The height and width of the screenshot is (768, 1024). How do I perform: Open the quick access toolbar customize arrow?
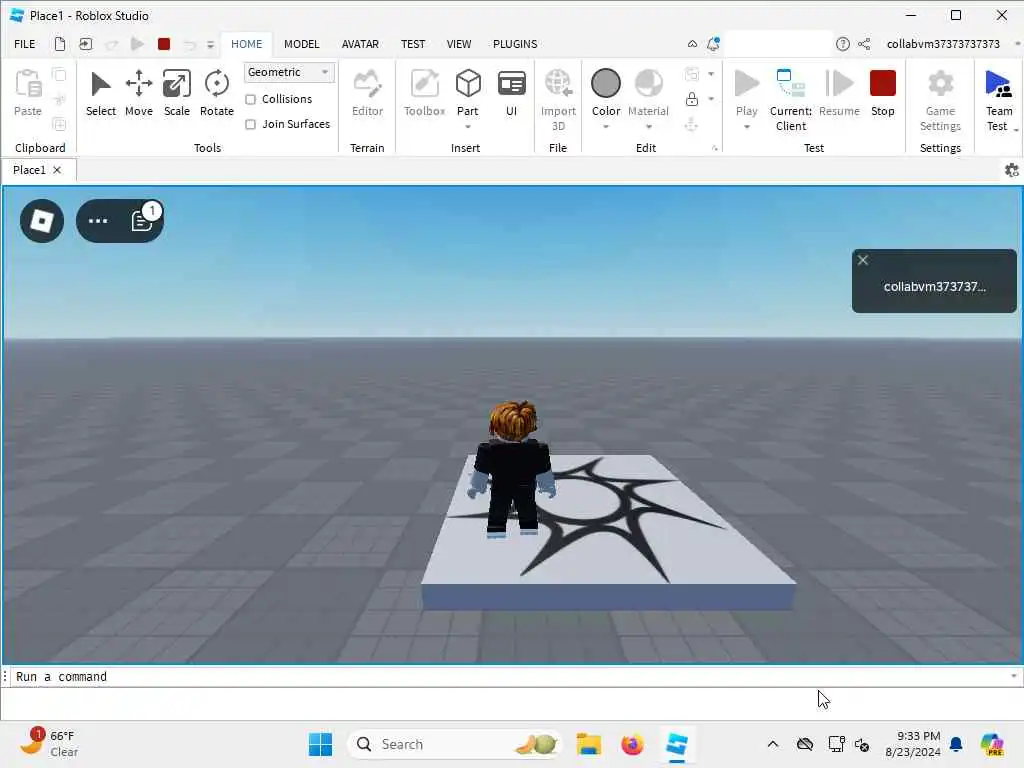(x=210, y=44)
